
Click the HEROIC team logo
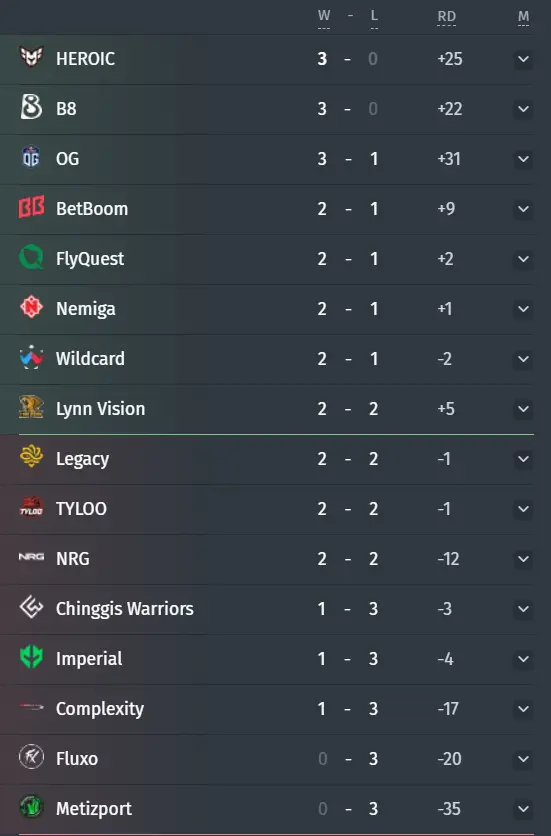pos(31,58)
